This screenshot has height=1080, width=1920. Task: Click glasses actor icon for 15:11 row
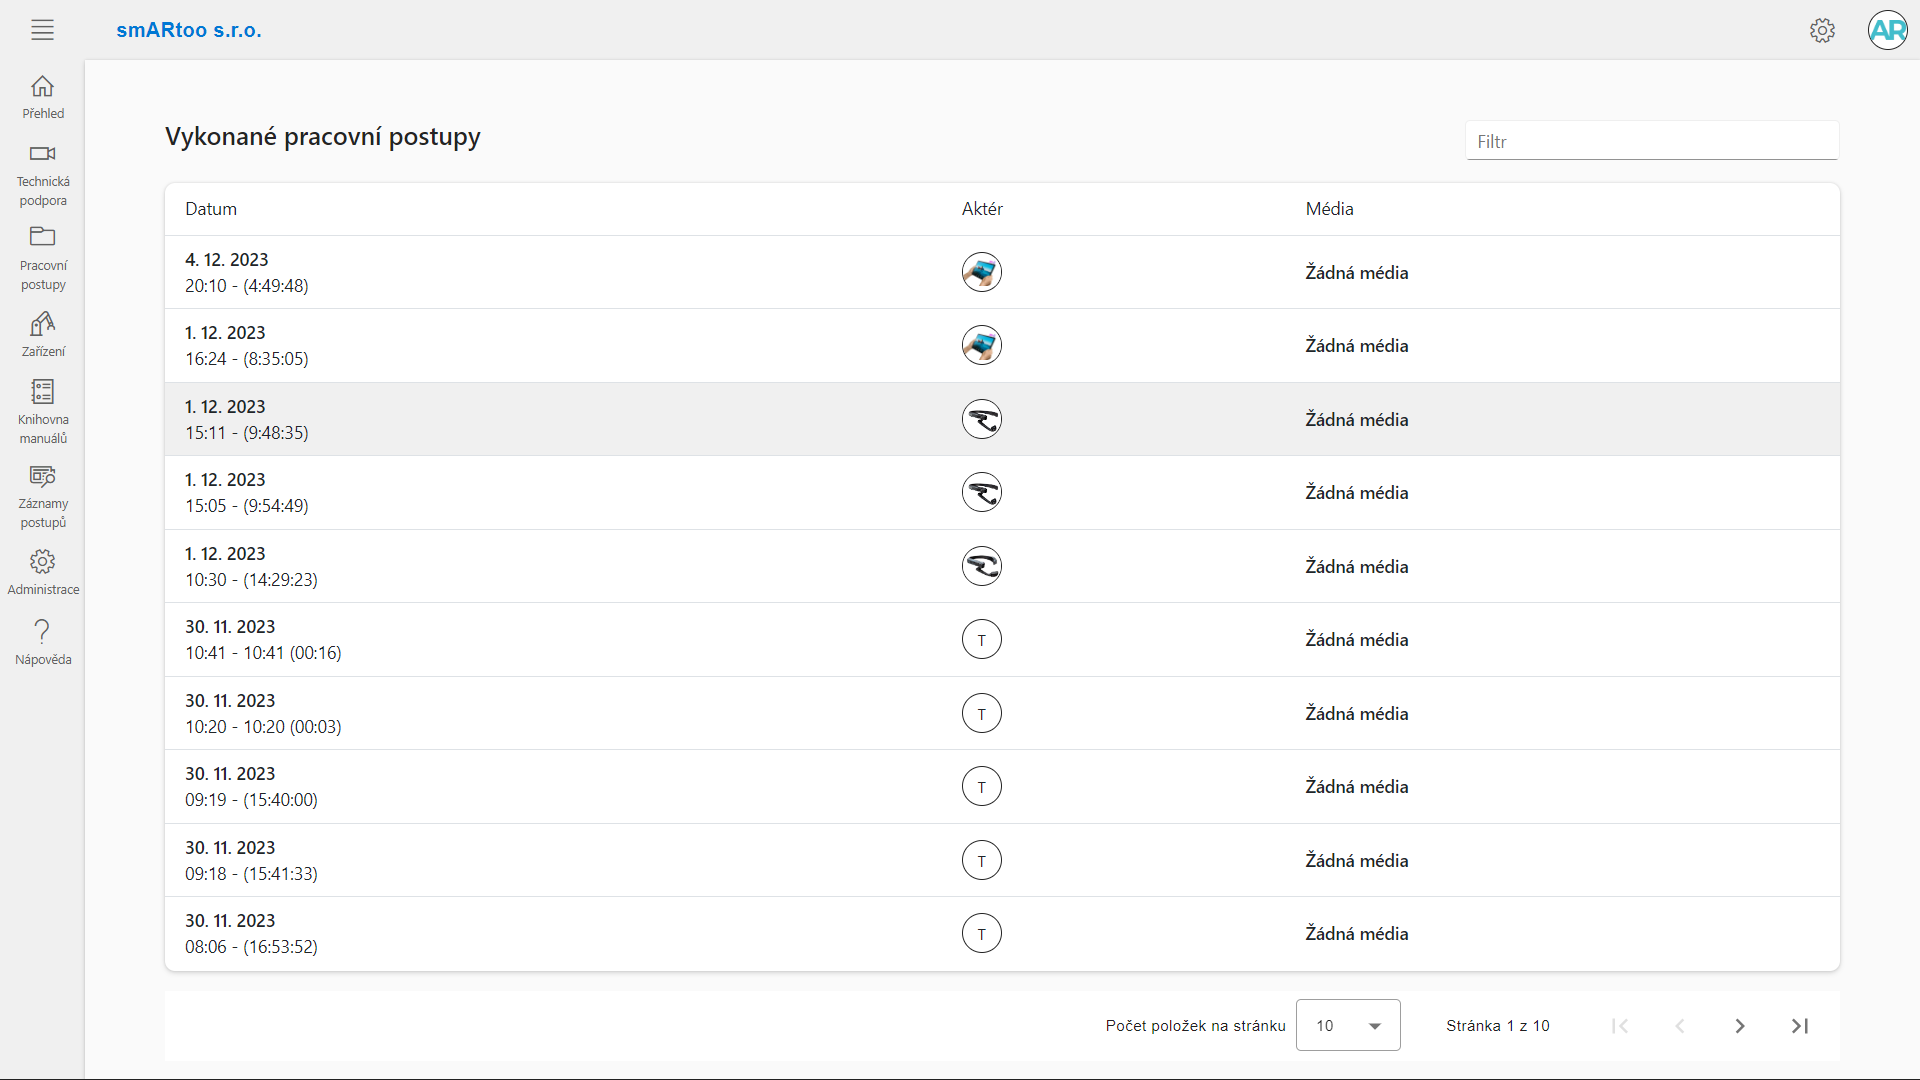pyautogui.click(x=981, y=419)
